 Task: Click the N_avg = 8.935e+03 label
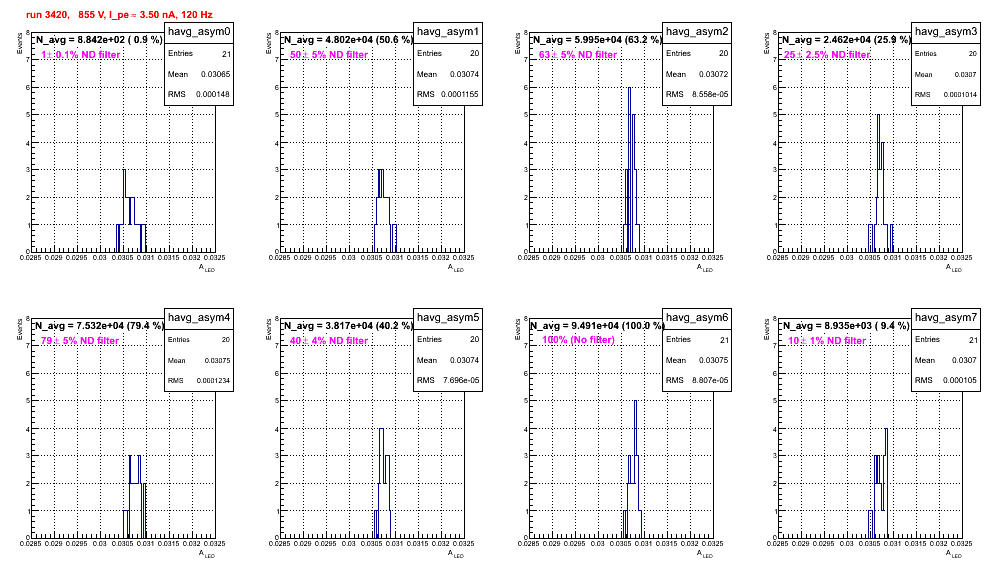846,325
